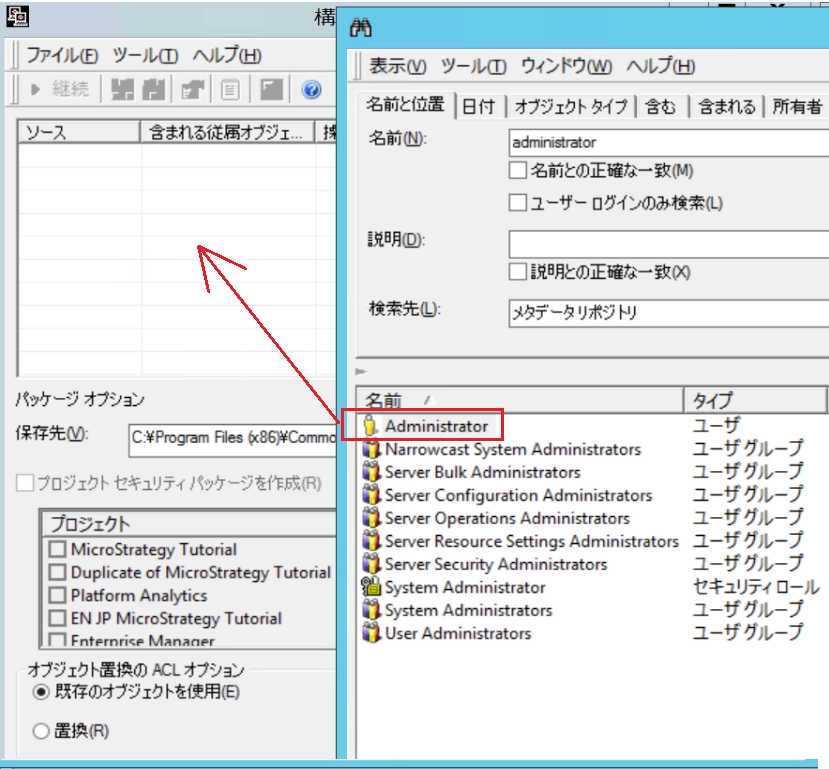829x769 pixels.
Task: Click the empty 説明(D) input field
Action: point(668,244)
